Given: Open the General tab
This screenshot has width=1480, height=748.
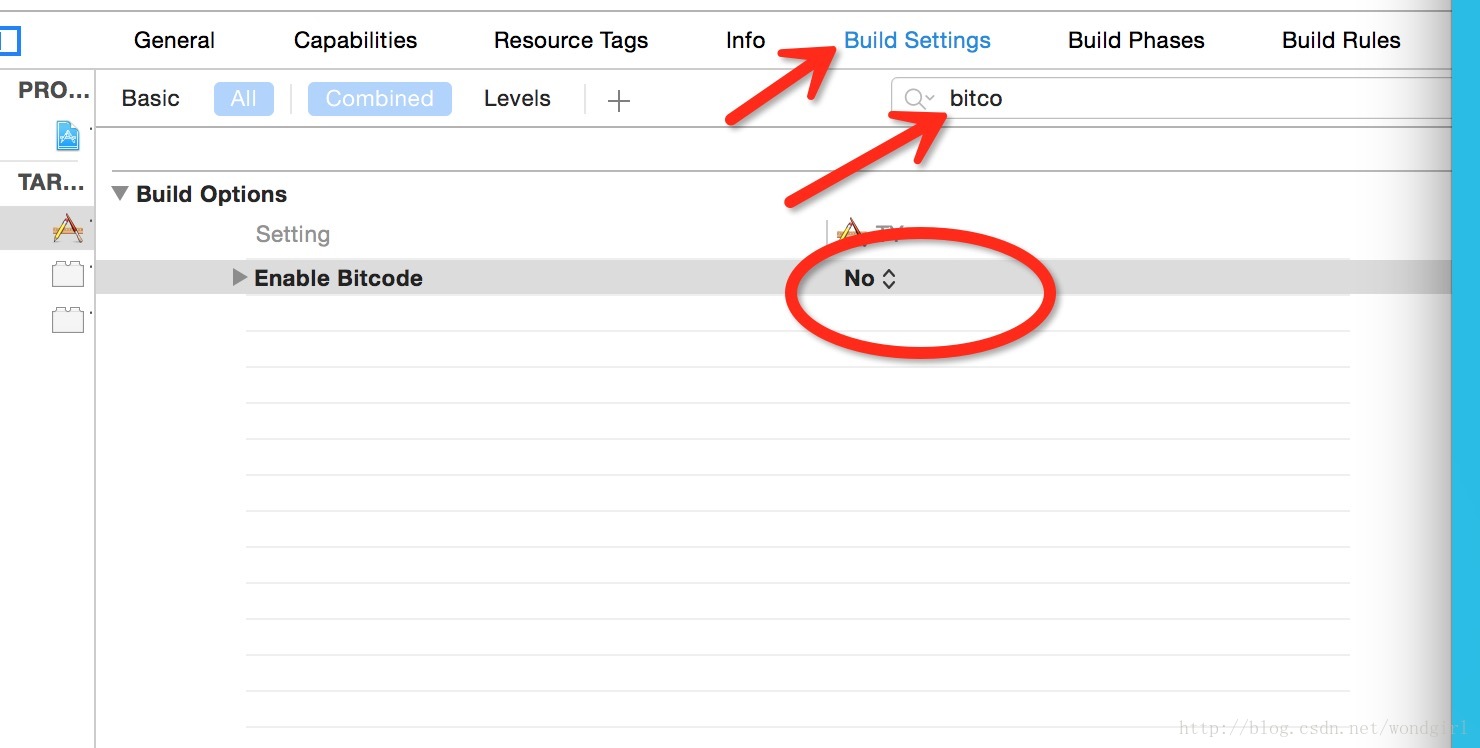Looking at the screenshot, I should [174, 41].
